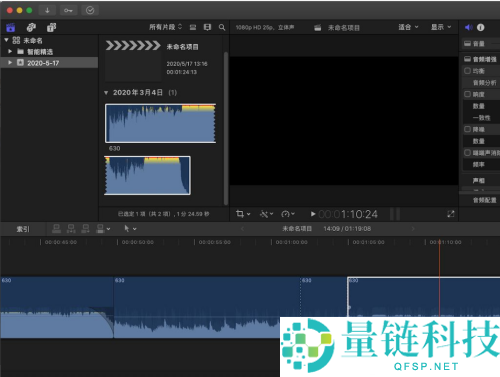
Task: Show the Info inspector icon
Action: pyautogui.click(x=480, y=27)
